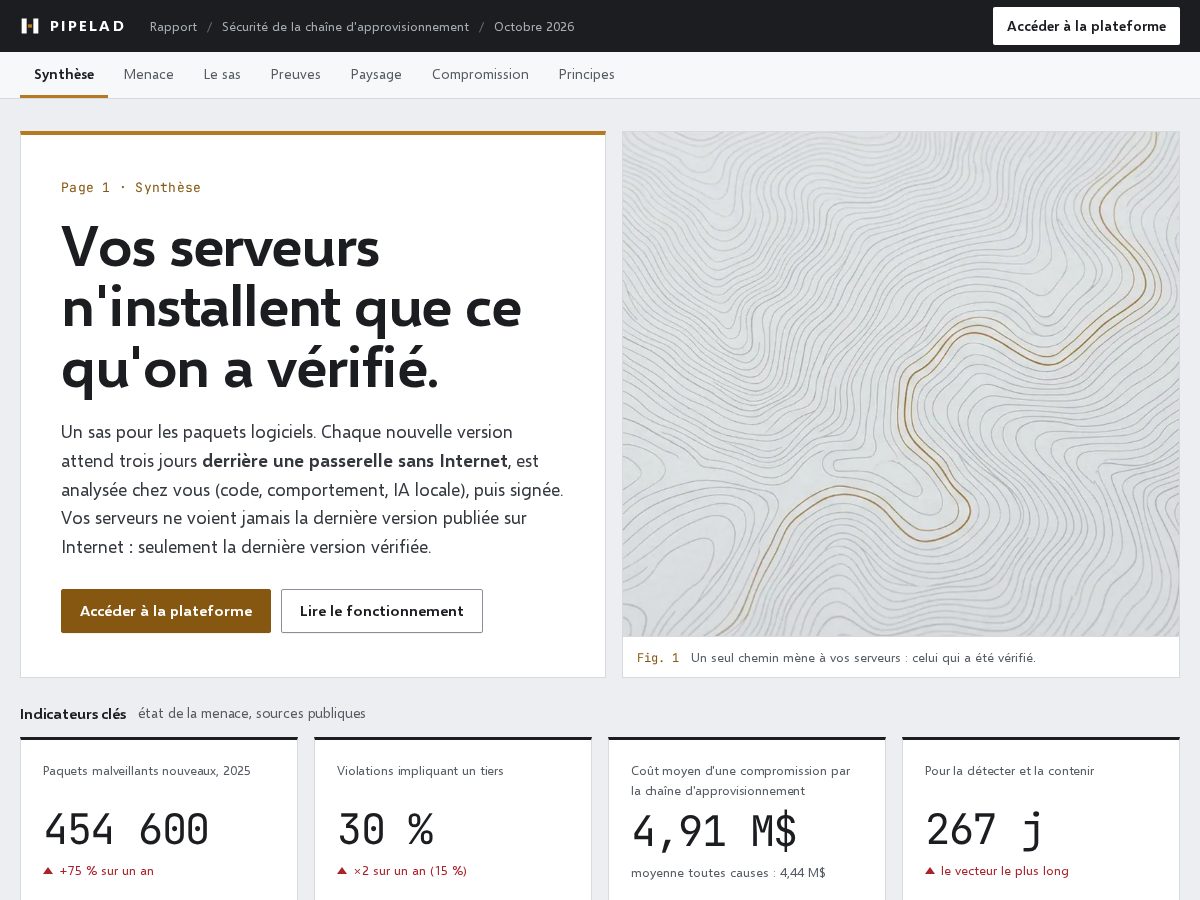
Task: Click 'le vecteur le plus long' text
Action: tap(1005, 871)
